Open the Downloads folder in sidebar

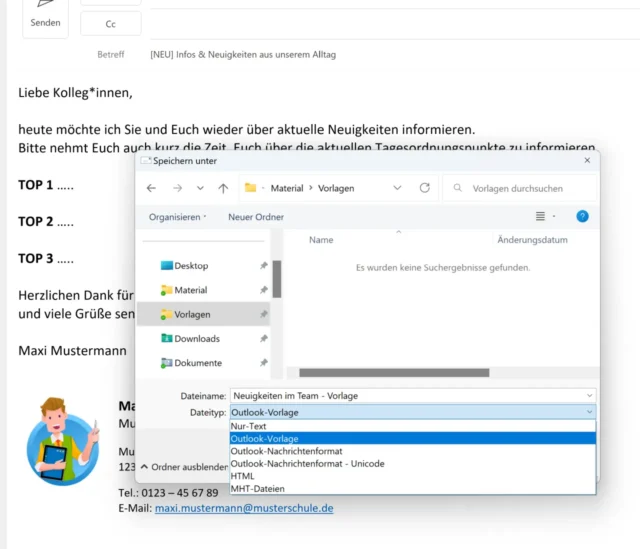pos(196,339)
